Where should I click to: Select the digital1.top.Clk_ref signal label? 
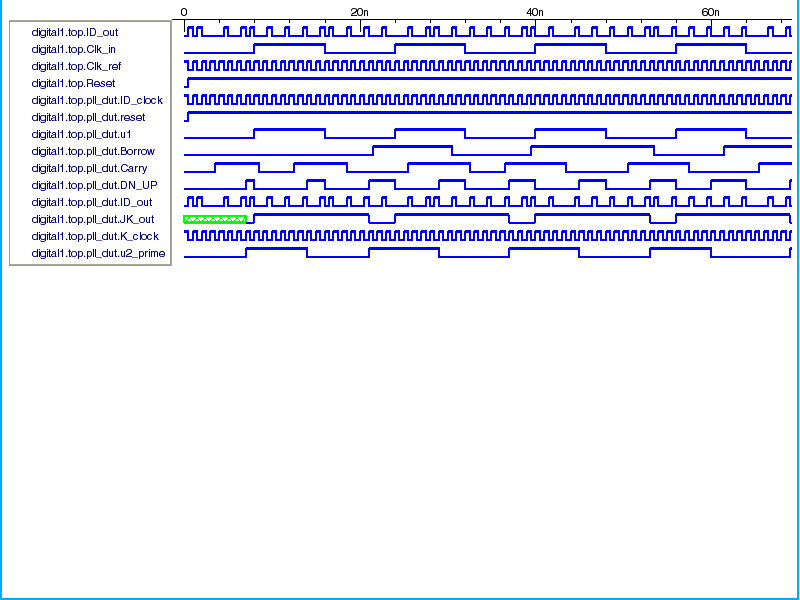(76, 66)
